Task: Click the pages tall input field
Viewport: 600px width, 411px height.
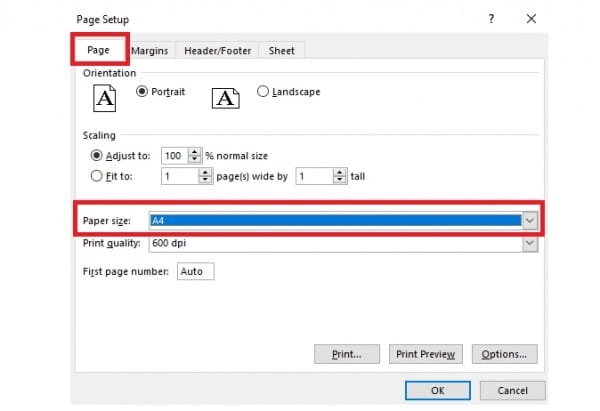Action: (315, 176)
